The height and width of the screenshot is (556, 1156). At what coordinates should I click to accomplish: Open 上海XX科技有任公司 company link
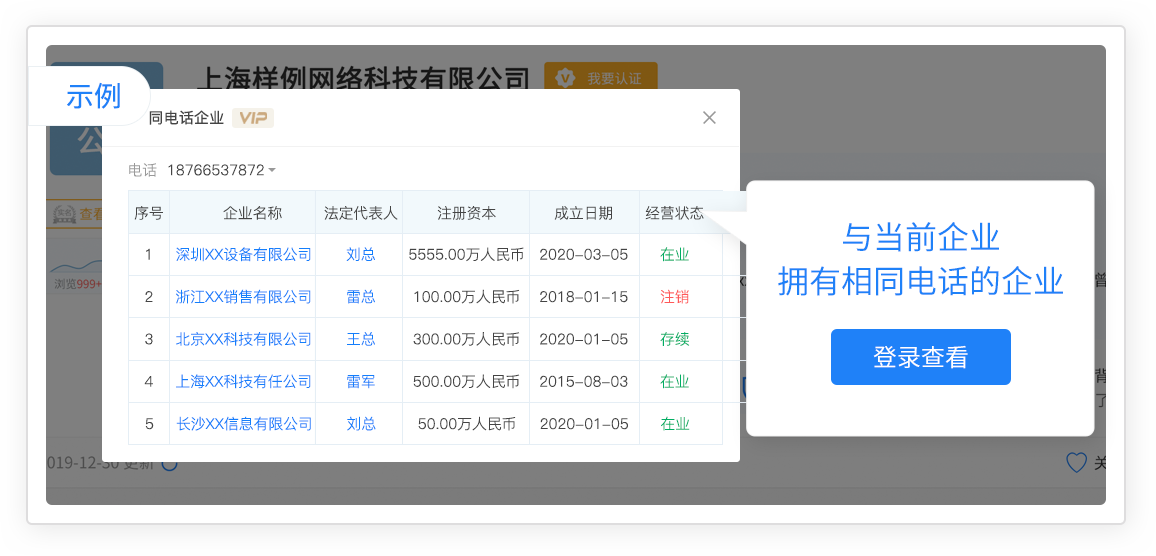coord(243,381)
